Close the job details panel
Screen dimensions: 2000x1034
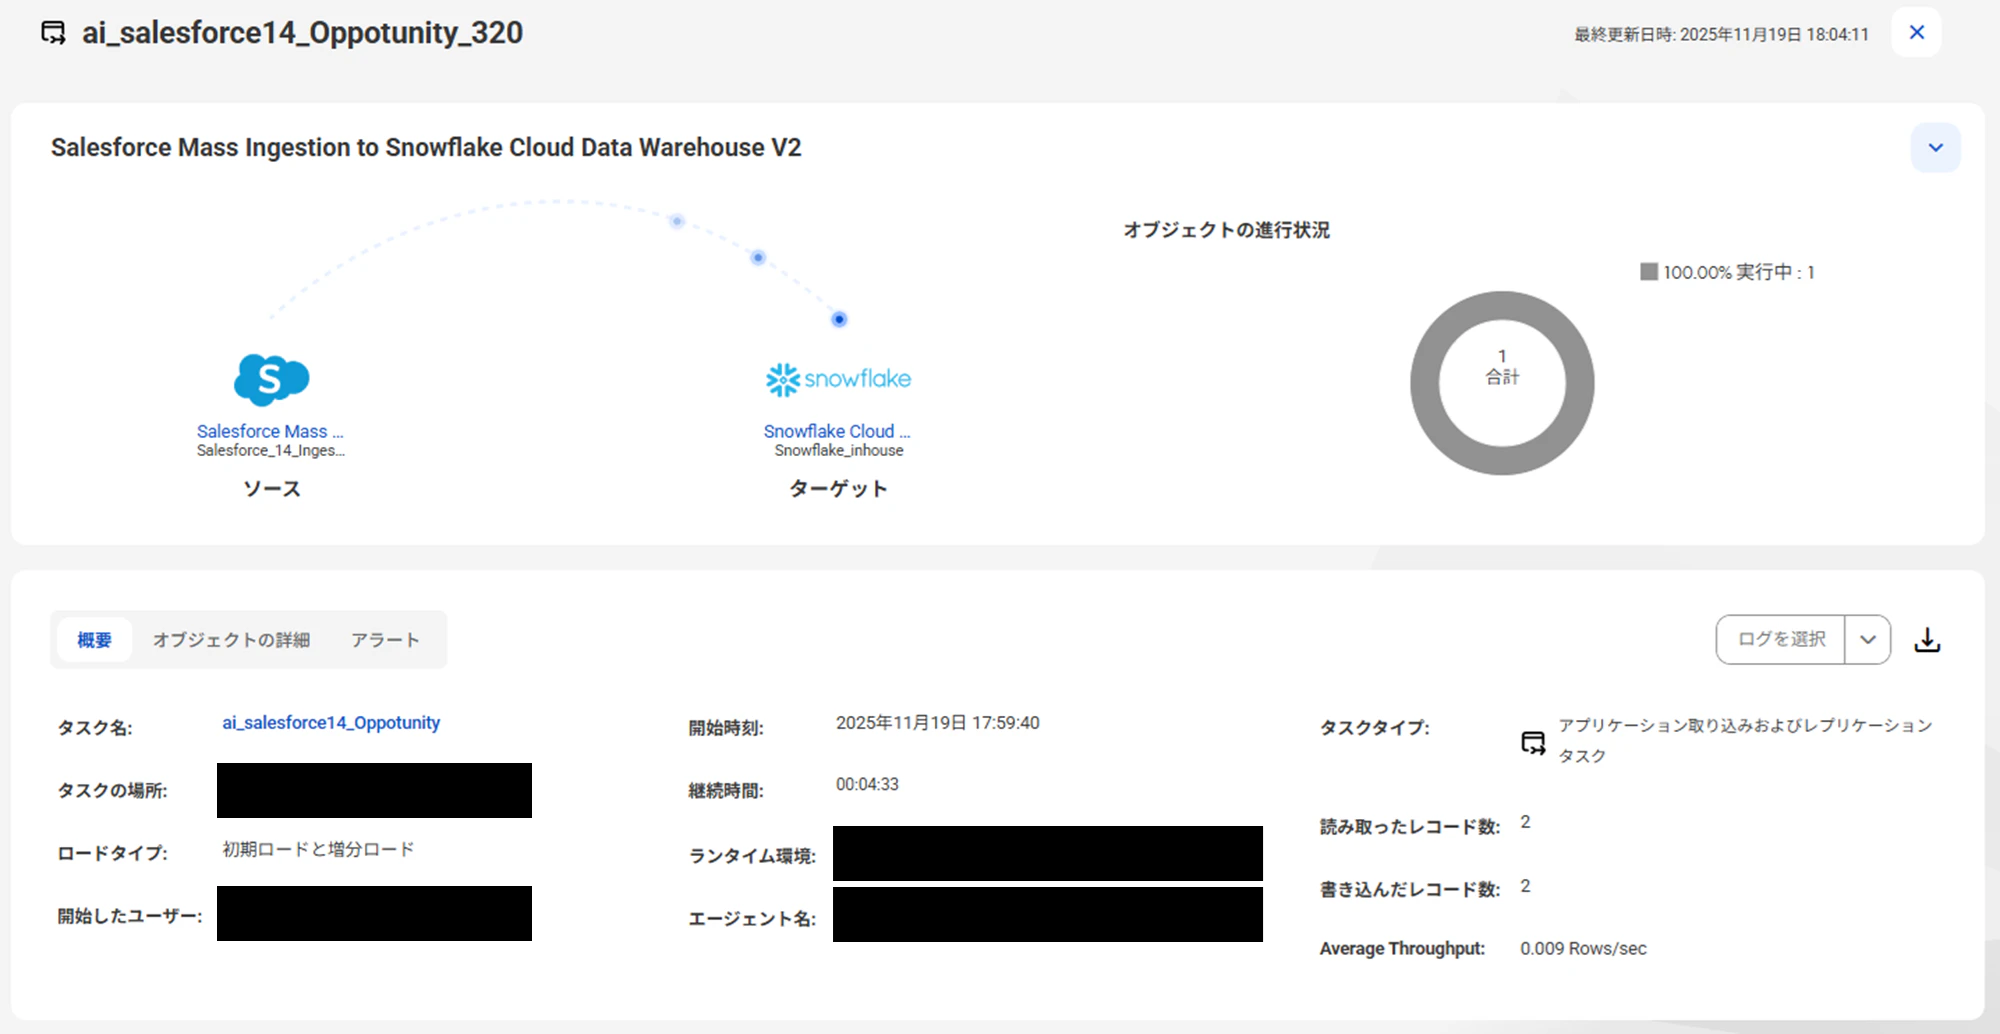1917,32
